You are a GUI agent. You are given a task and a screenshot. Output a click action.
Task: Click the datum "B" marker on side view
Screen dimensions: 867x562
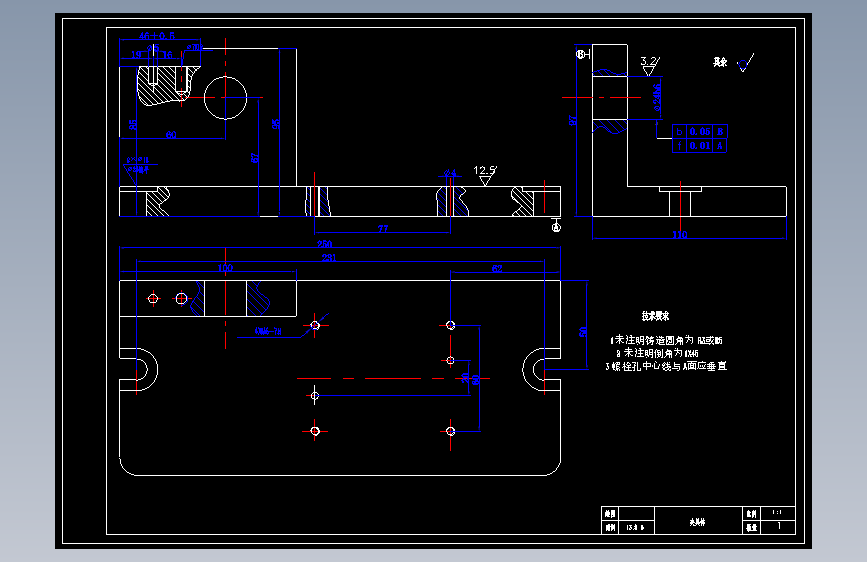[x=581, y=54]
